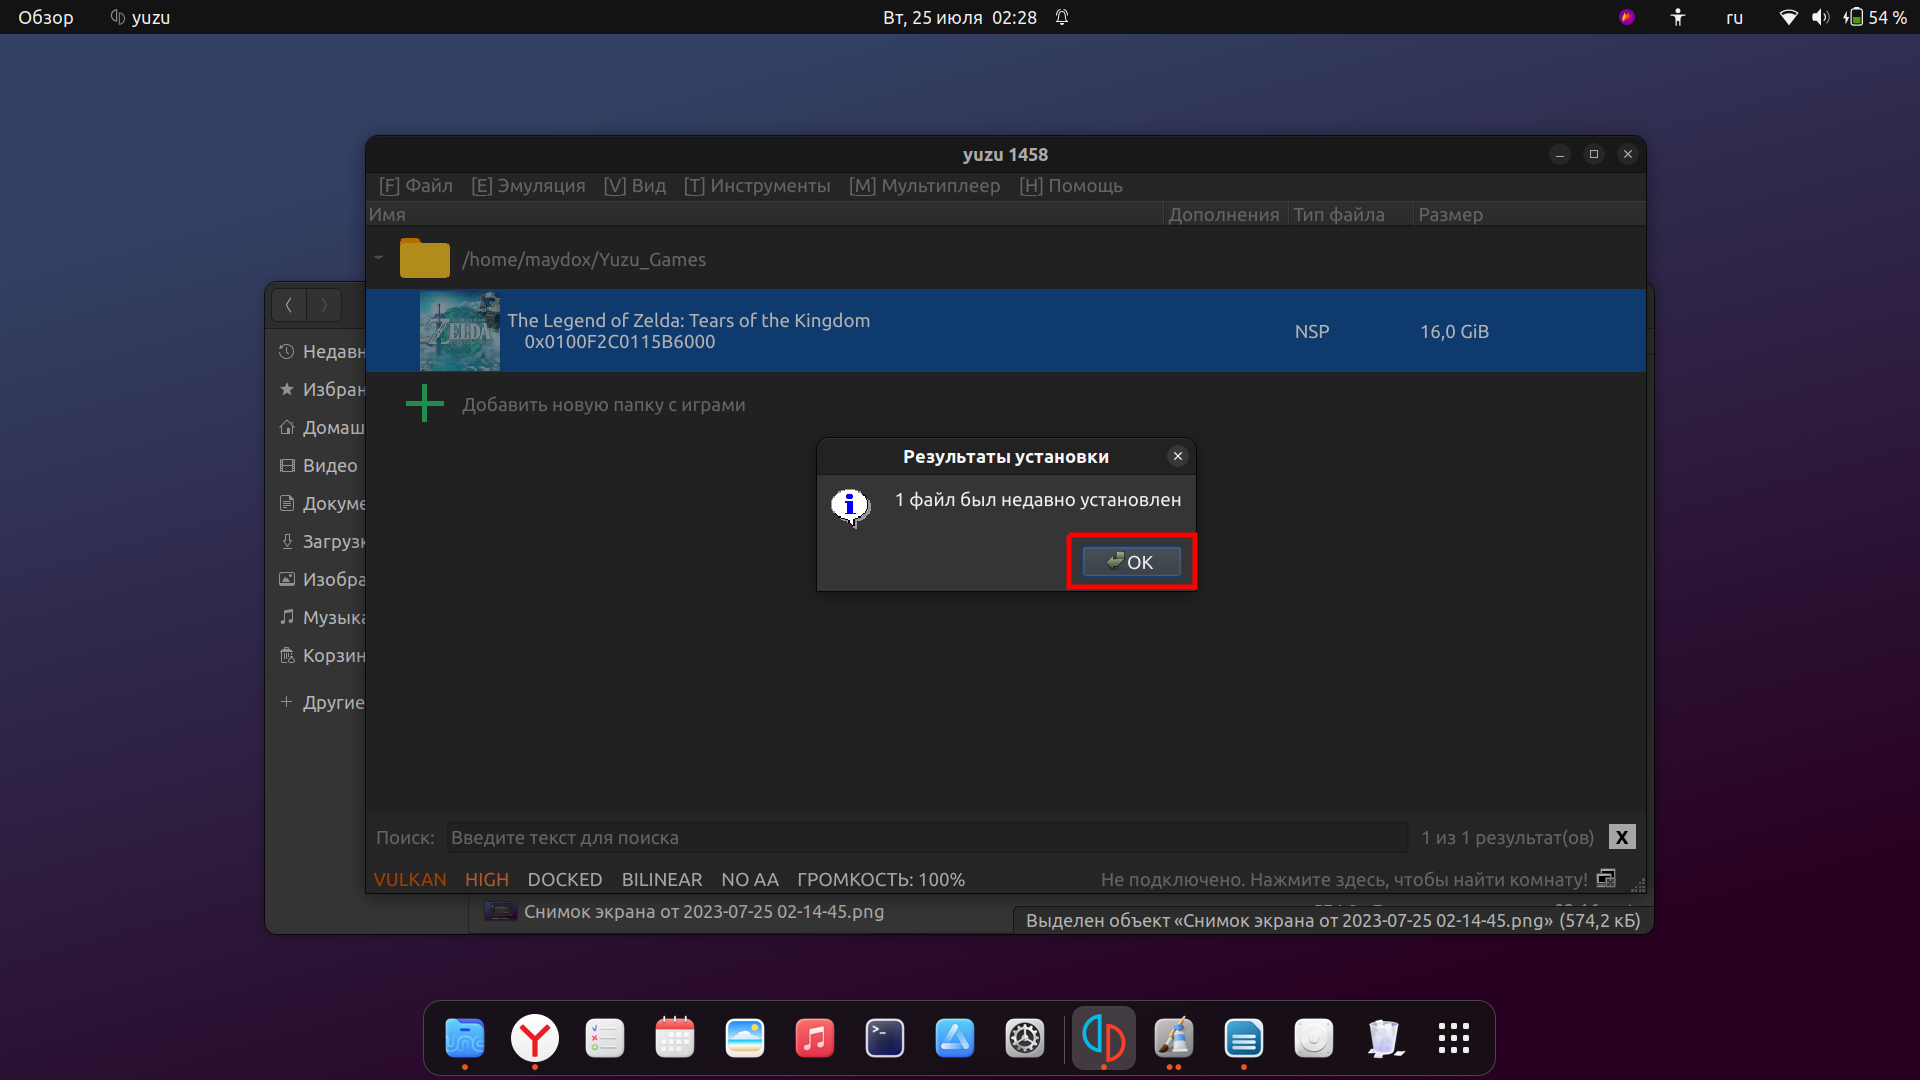This screenshot has height=1080, width=1920.
Task: Focus the yuzu emulator icon in dock
Action: click(x=1104, y=1038)
